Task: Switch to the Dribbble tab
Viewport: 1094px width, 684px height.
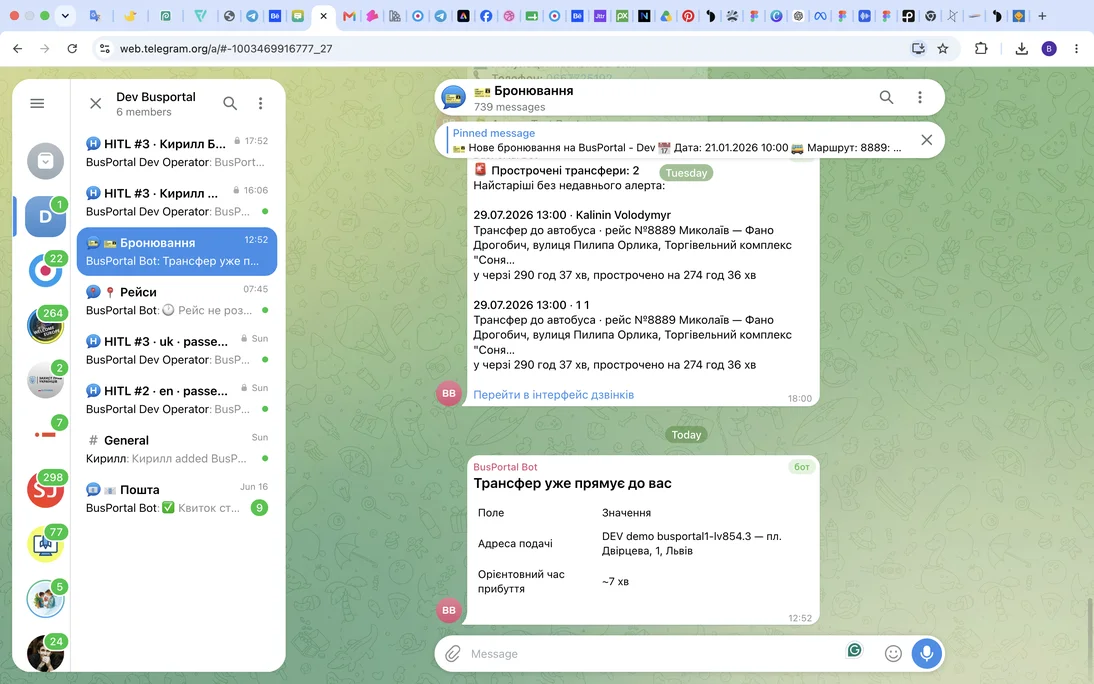Action: [x=509, y=15]
